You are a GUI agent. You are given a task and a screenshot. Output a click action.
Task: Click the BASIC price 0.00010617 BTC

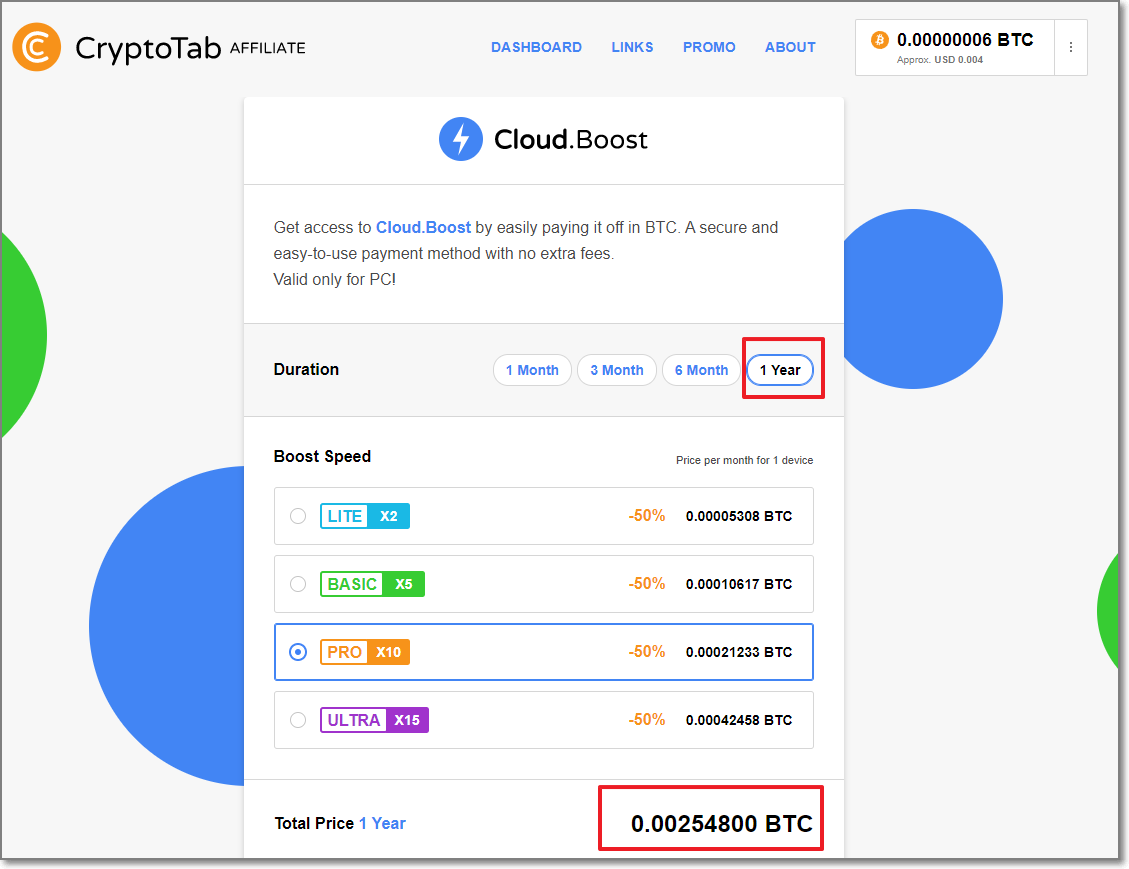click(x=739, y=584)
